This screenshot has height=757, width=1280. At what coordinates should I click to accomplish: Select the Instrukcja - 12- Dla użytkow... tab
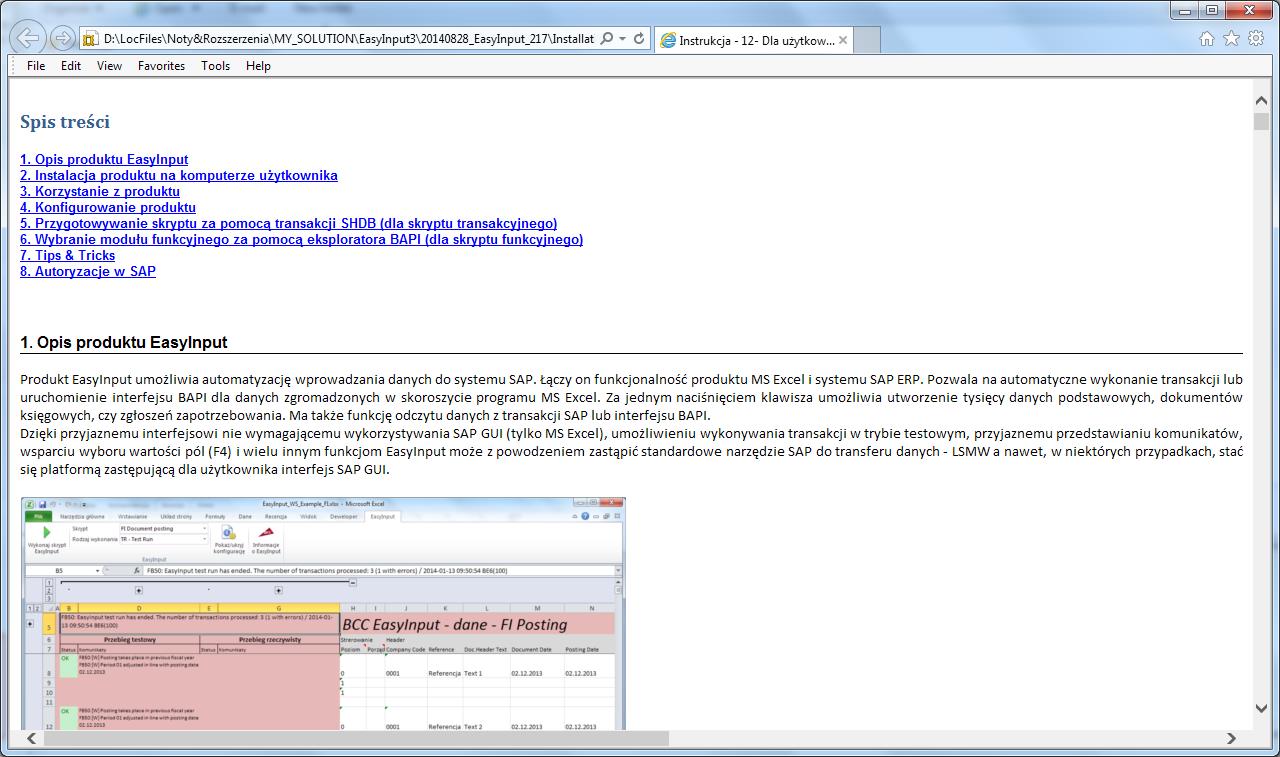click(755, 41)
